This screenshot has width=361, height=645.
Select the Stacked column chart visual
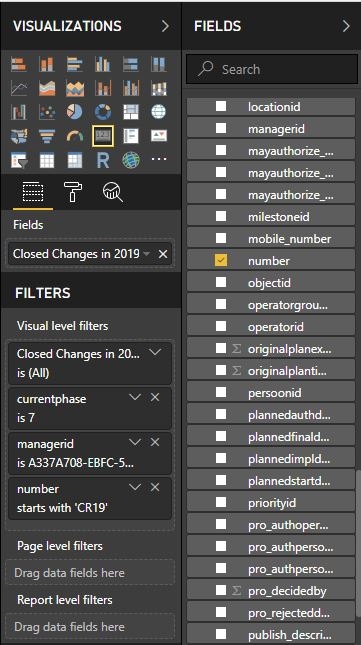[46, 64]
